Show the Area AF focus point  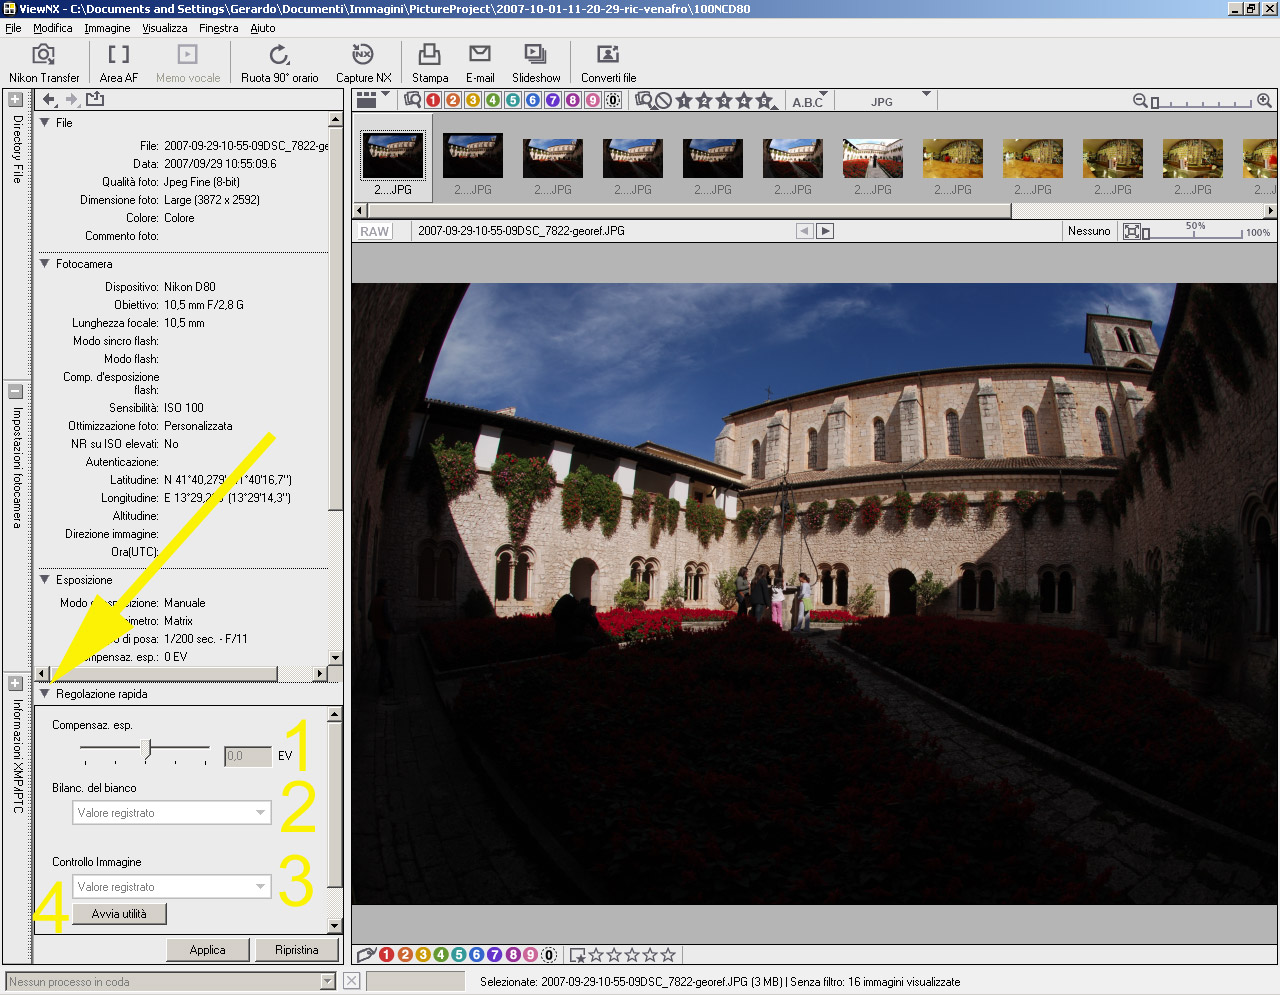click(118, 62)
